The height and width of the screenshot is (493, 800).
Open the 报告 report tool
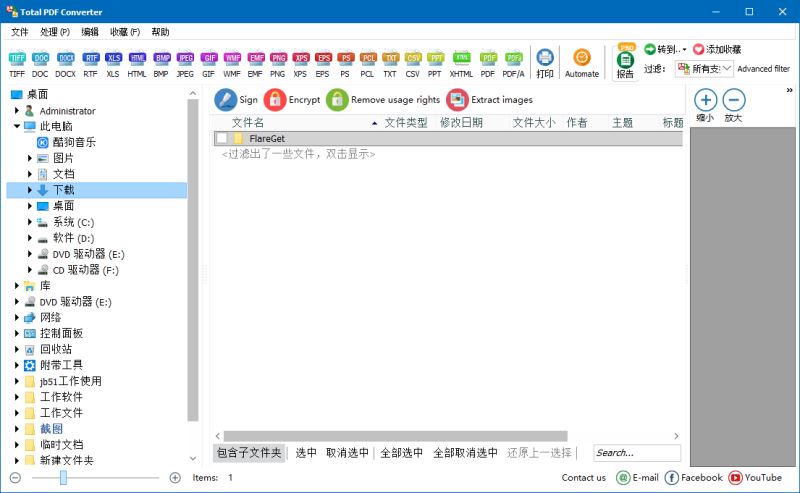[625, 62]
